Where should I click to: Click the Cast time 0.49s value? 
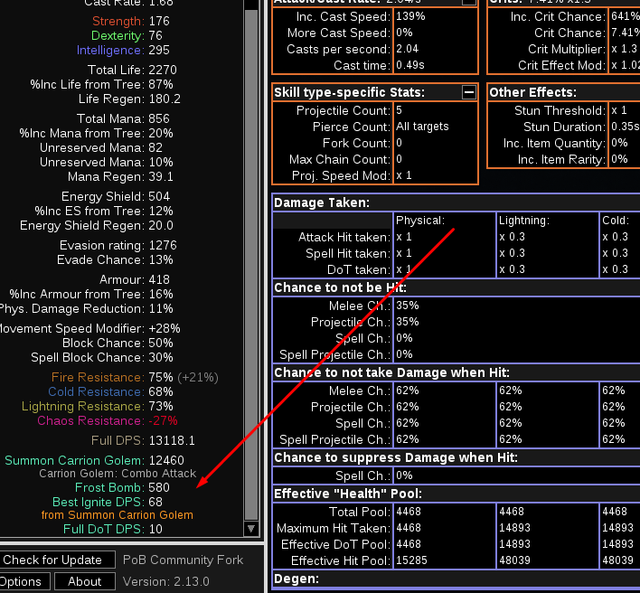pos(410,65)
